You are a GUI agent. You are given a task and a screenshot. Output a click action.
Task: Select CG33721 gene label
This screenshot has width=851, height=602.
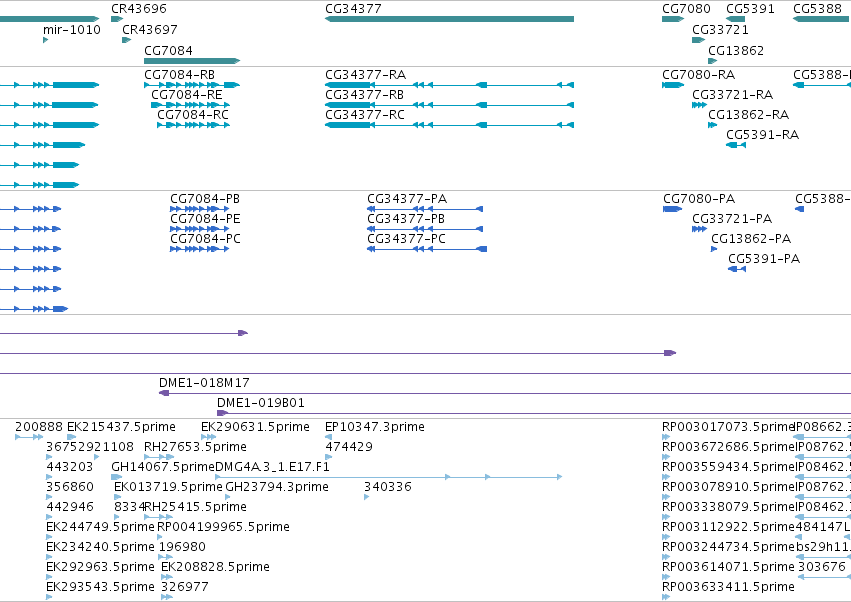720,29
